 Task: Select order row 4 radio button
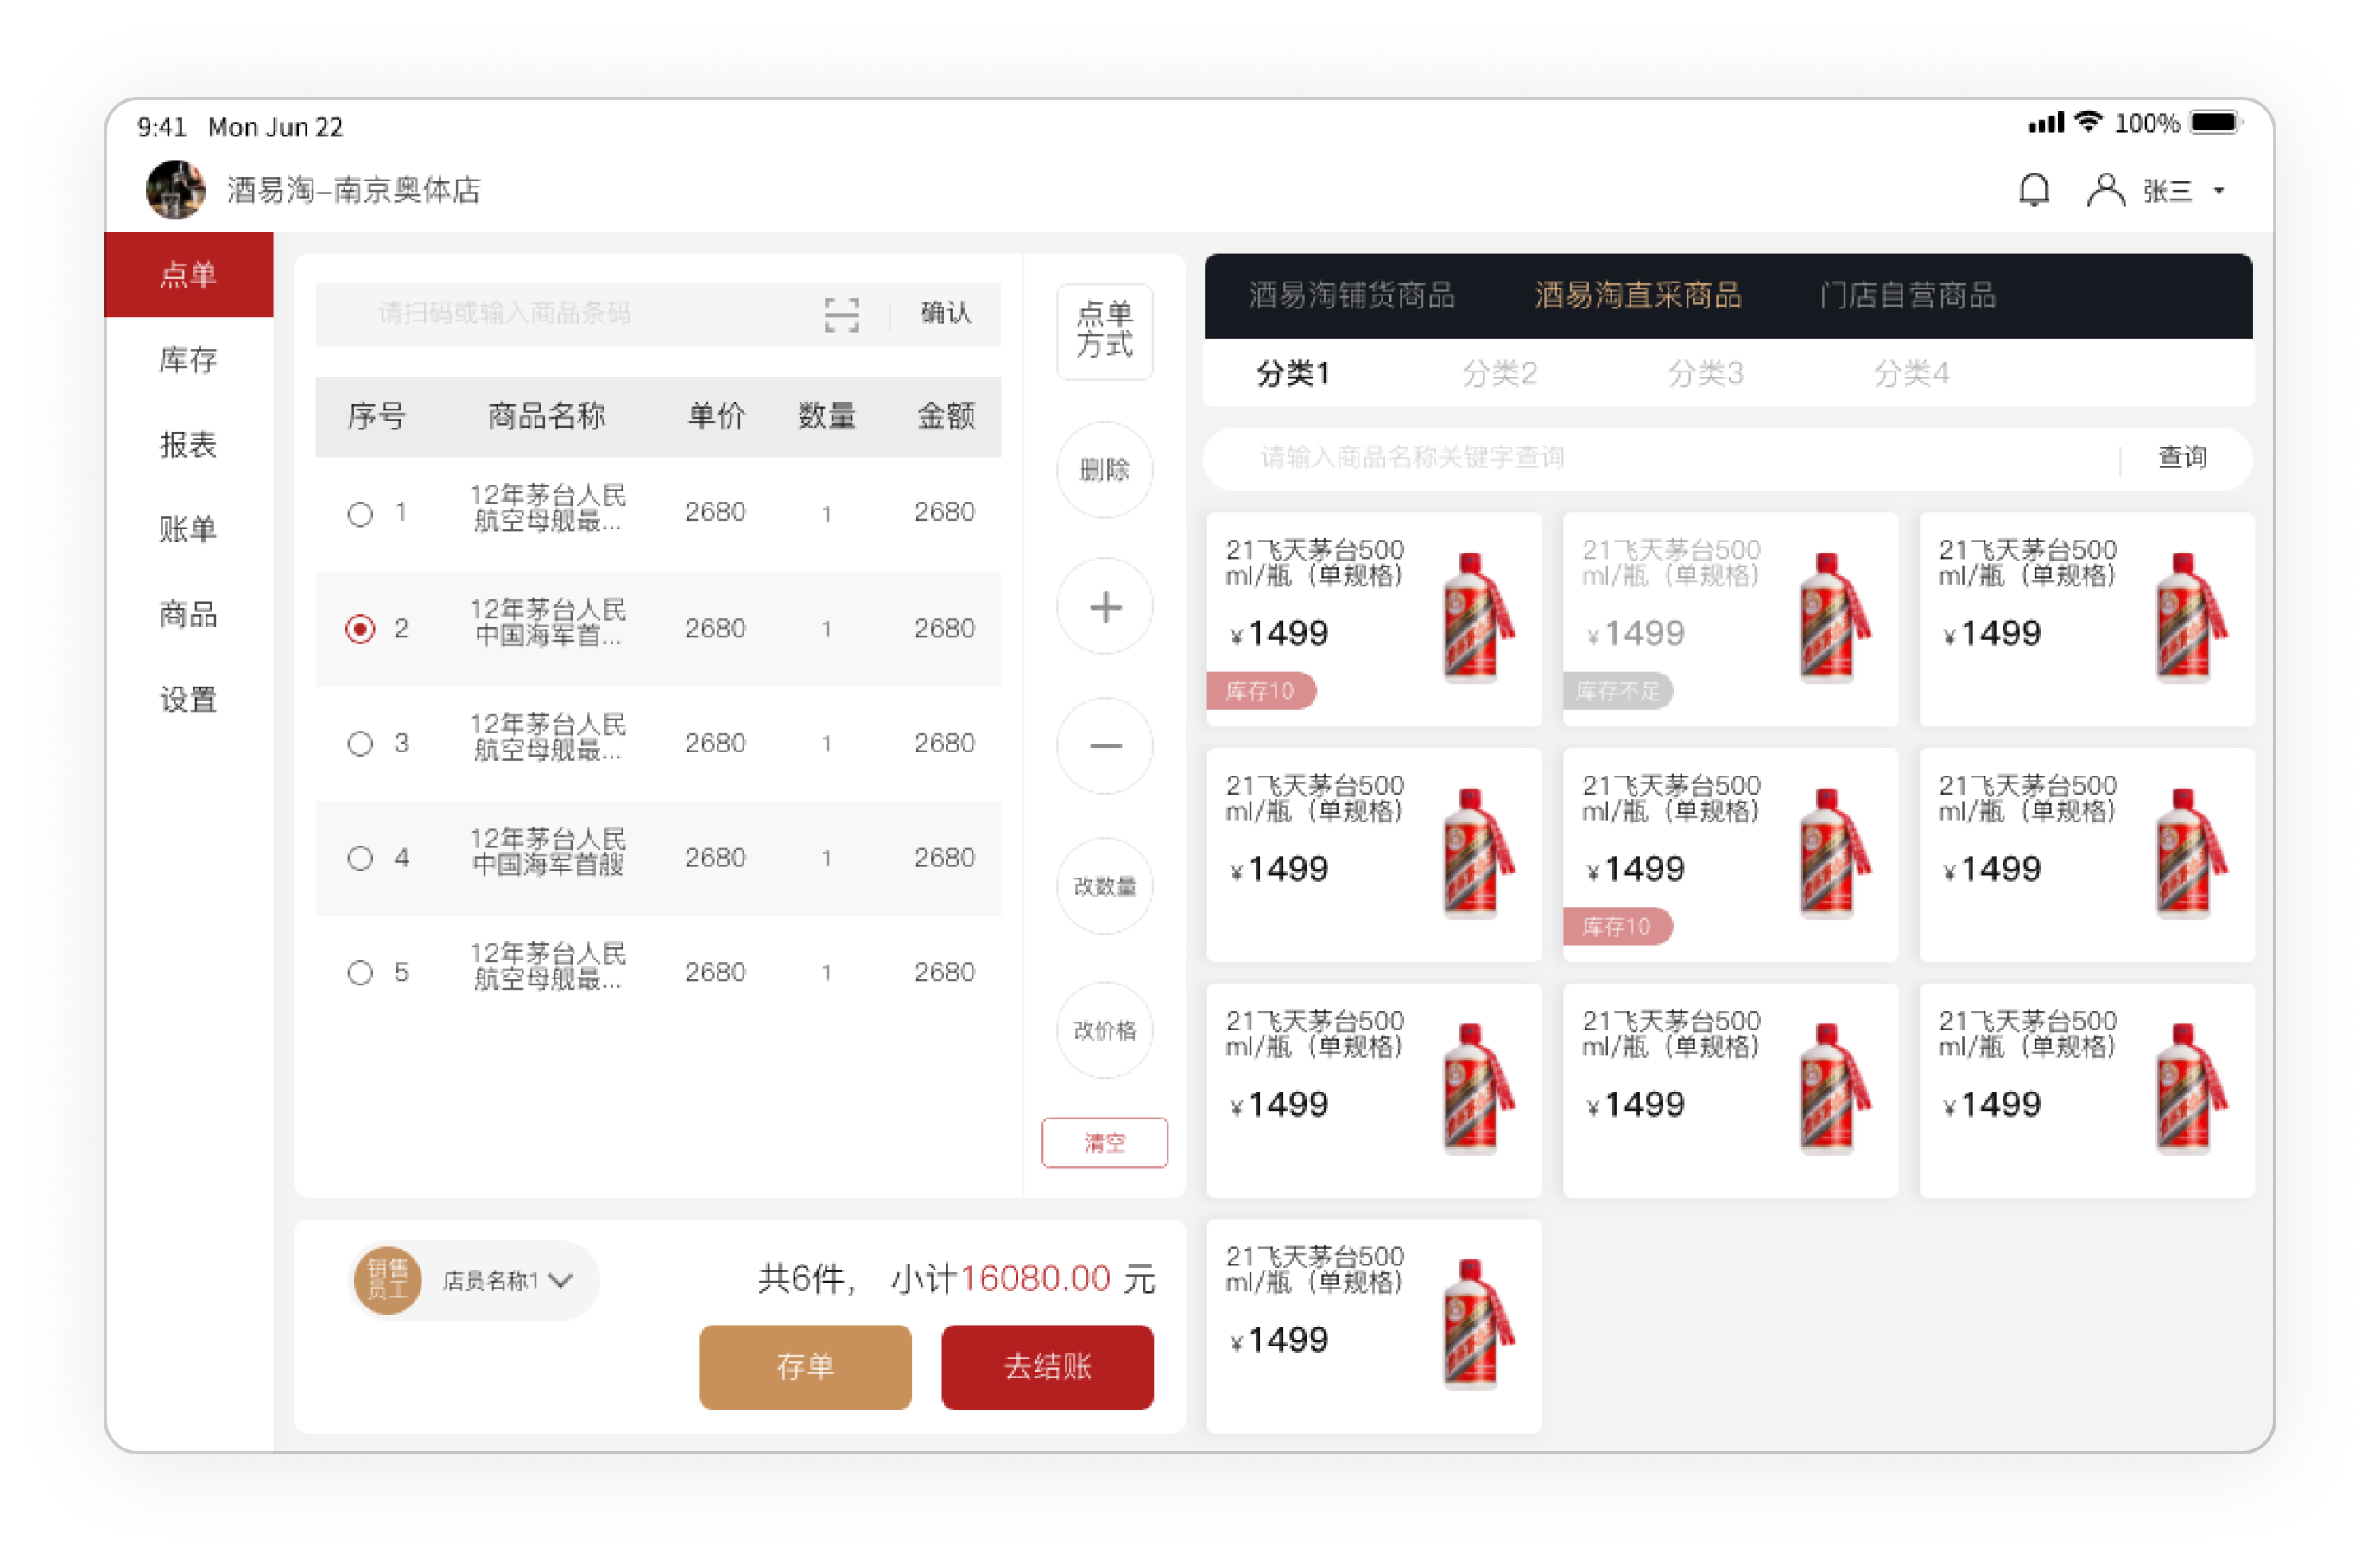pos(360,858)
